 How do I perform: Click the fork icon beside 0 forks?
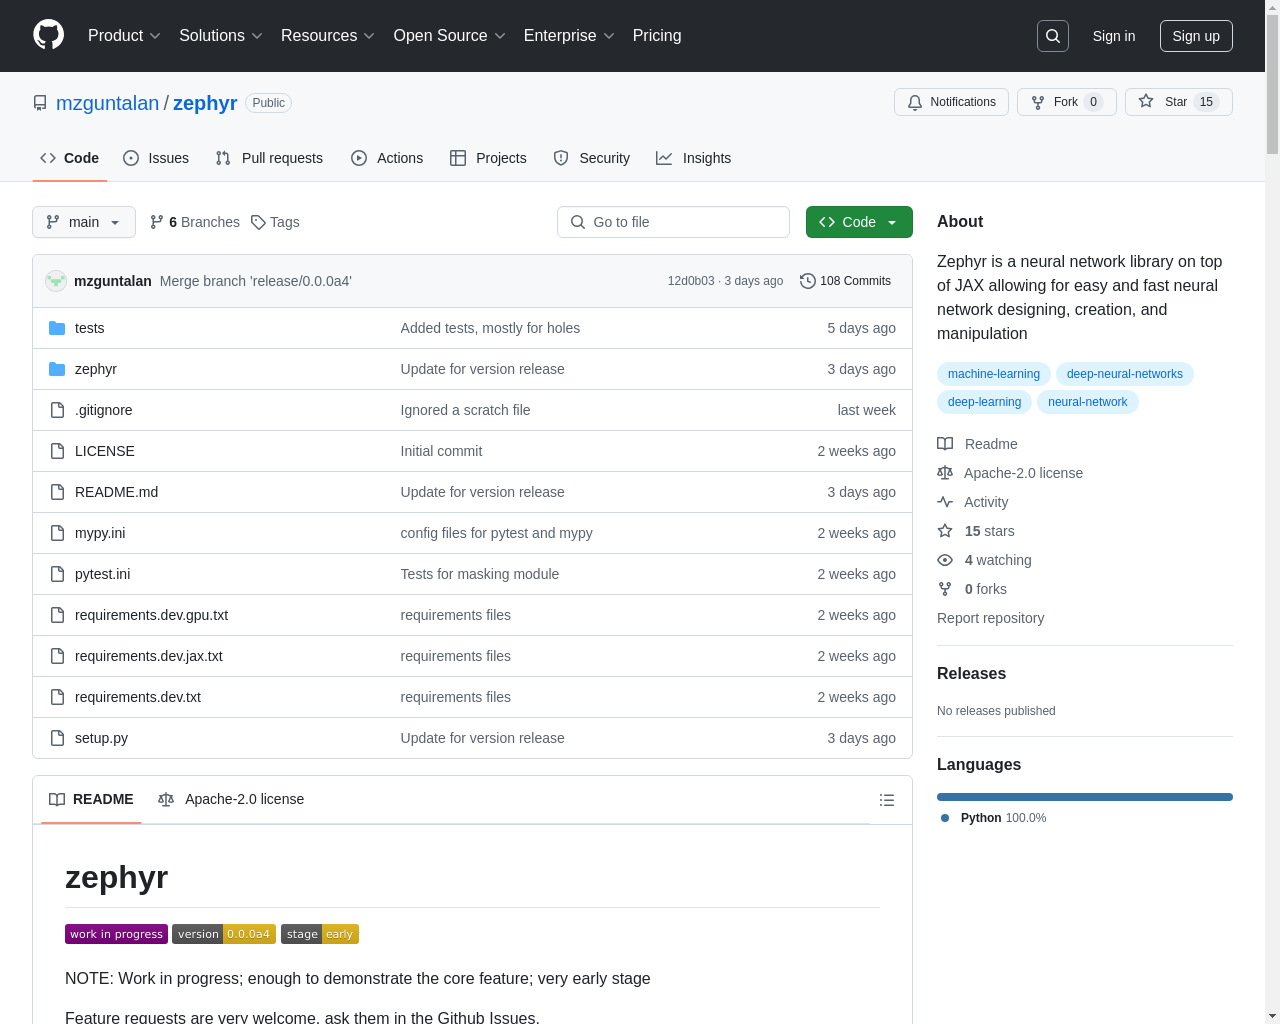pos(945,589)
